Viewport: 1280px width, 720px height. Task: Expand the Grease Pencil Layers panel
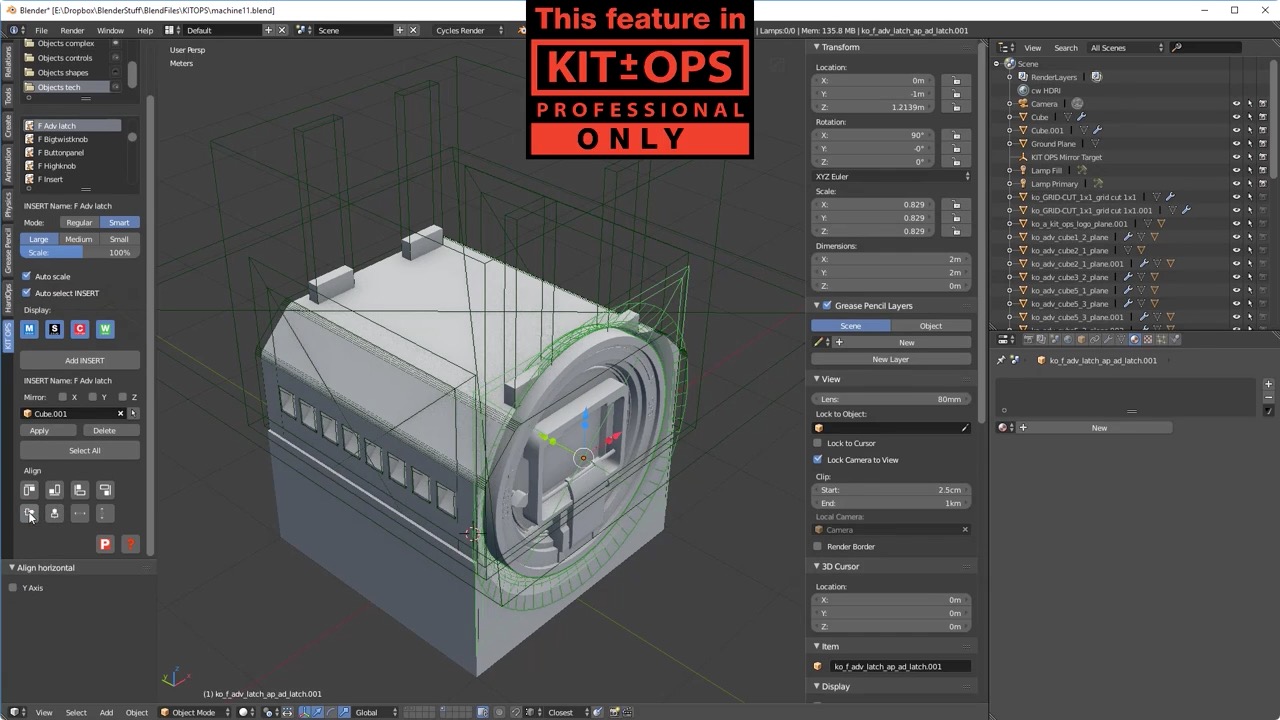[817, 305]
